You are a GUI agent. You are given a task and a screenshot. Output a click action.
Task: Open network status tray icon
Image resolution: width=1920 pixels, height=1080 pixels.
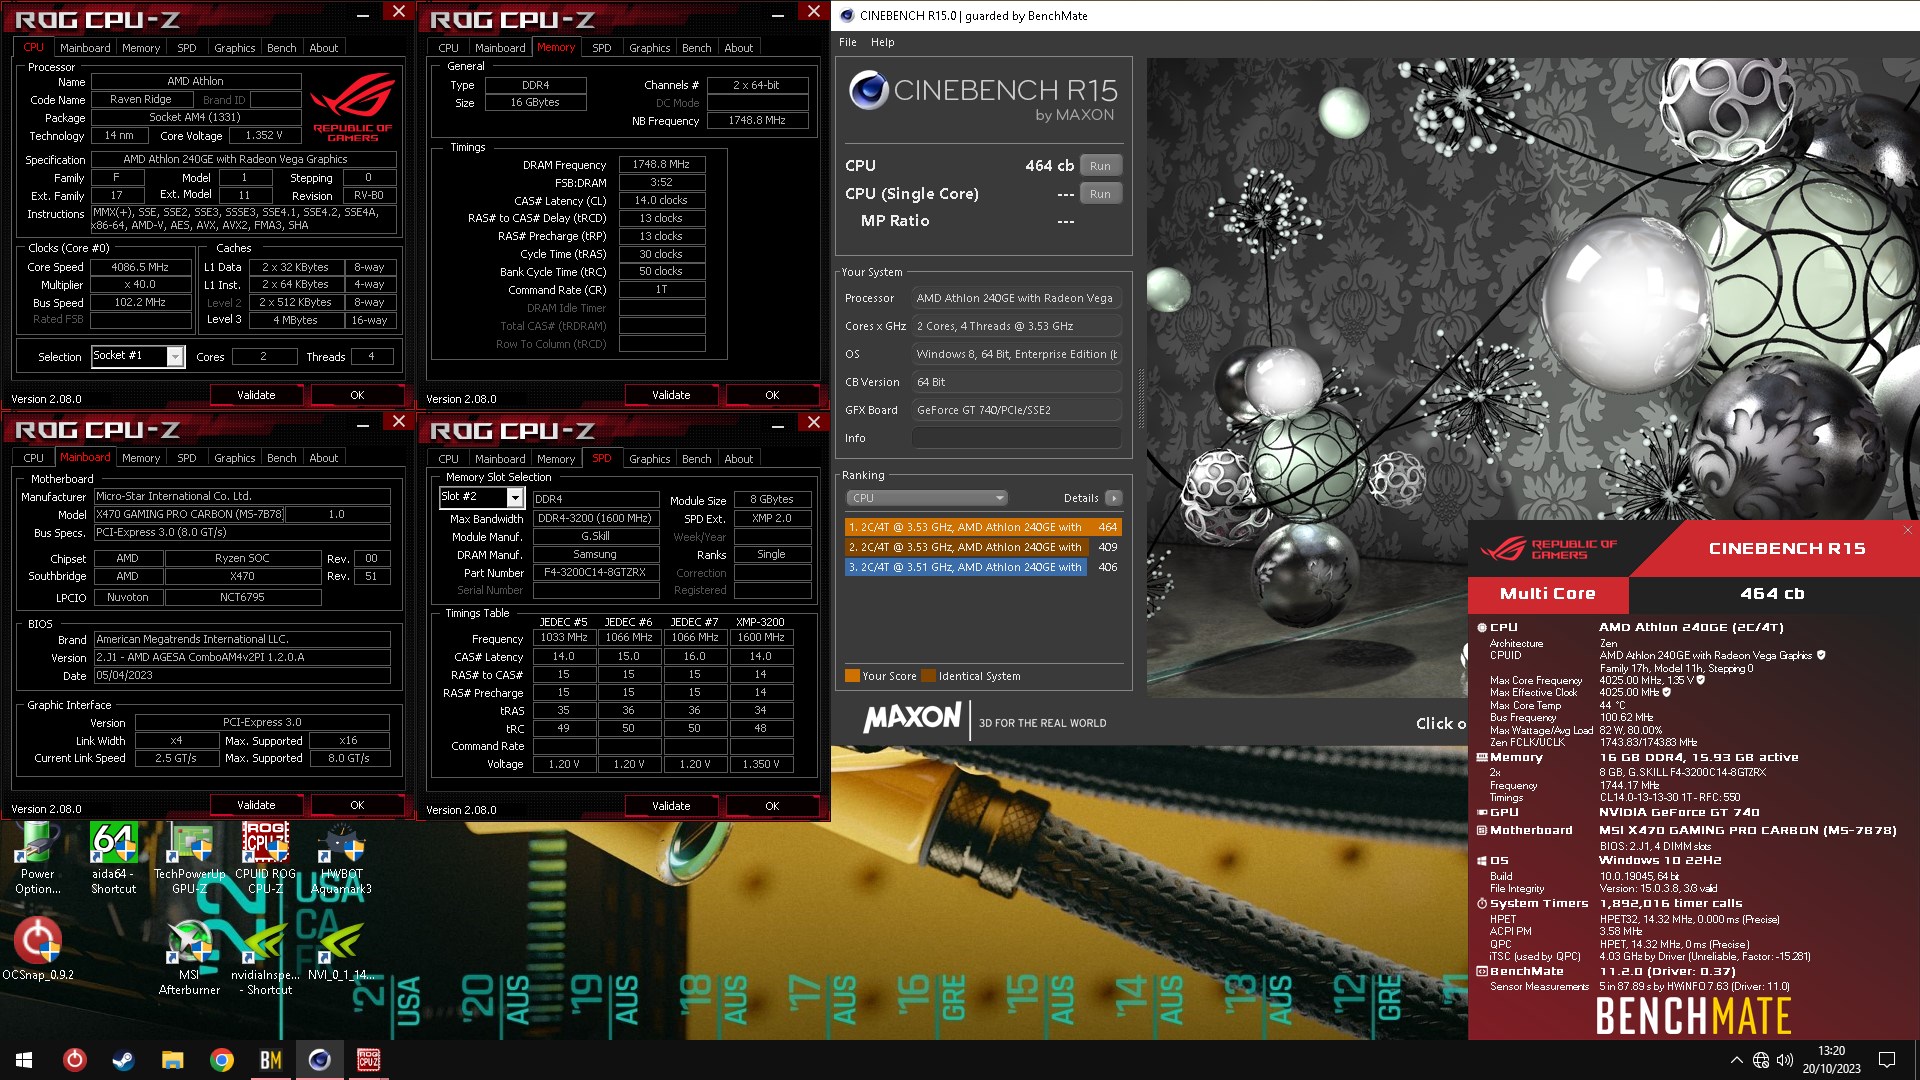1761,1060
